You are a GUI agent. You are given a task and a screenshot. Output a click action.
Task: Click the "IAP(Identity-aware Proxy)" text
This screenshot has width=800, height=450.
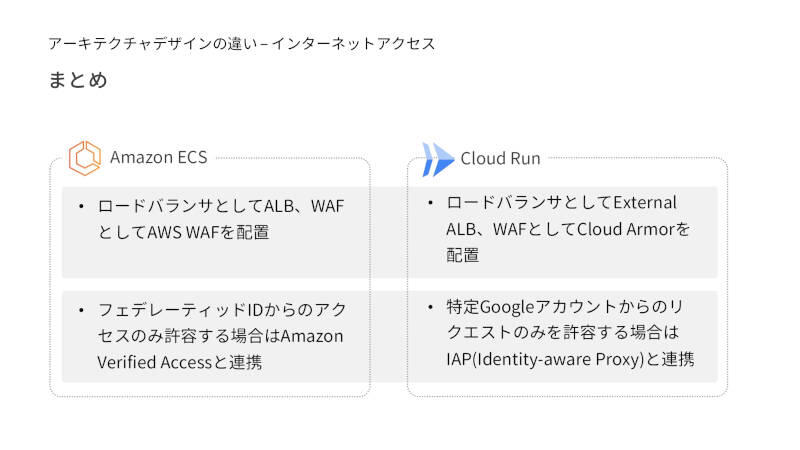click(x=541, y=358)
